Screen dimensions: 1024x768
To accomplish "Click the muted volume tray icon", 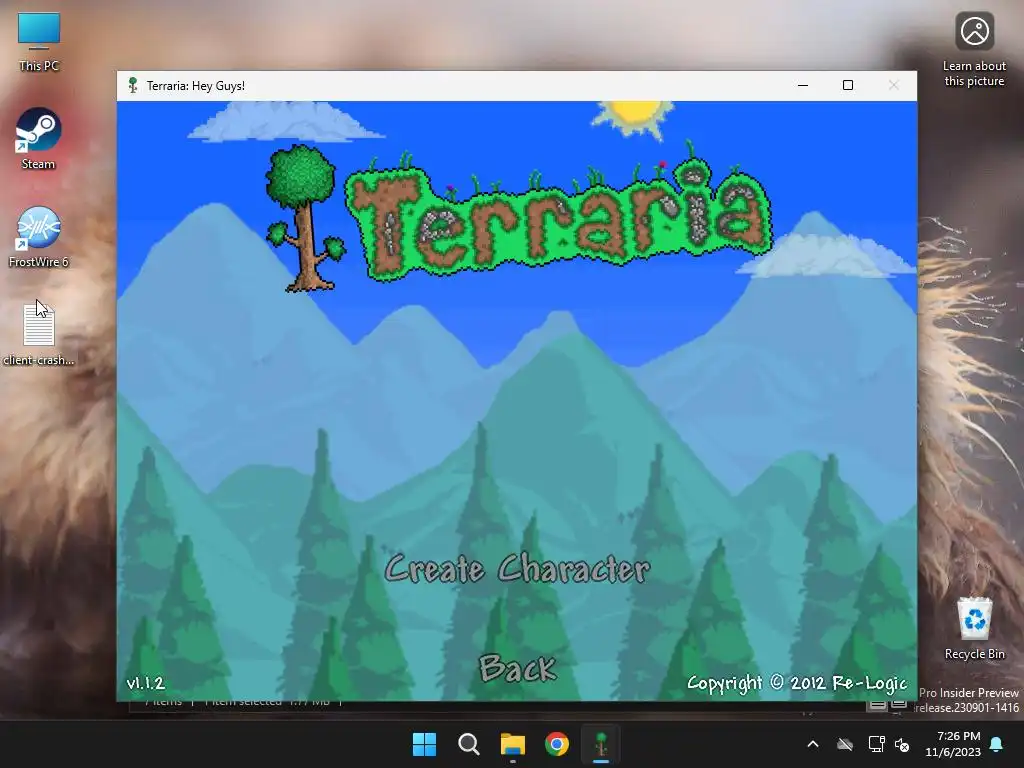I will 902,744.
